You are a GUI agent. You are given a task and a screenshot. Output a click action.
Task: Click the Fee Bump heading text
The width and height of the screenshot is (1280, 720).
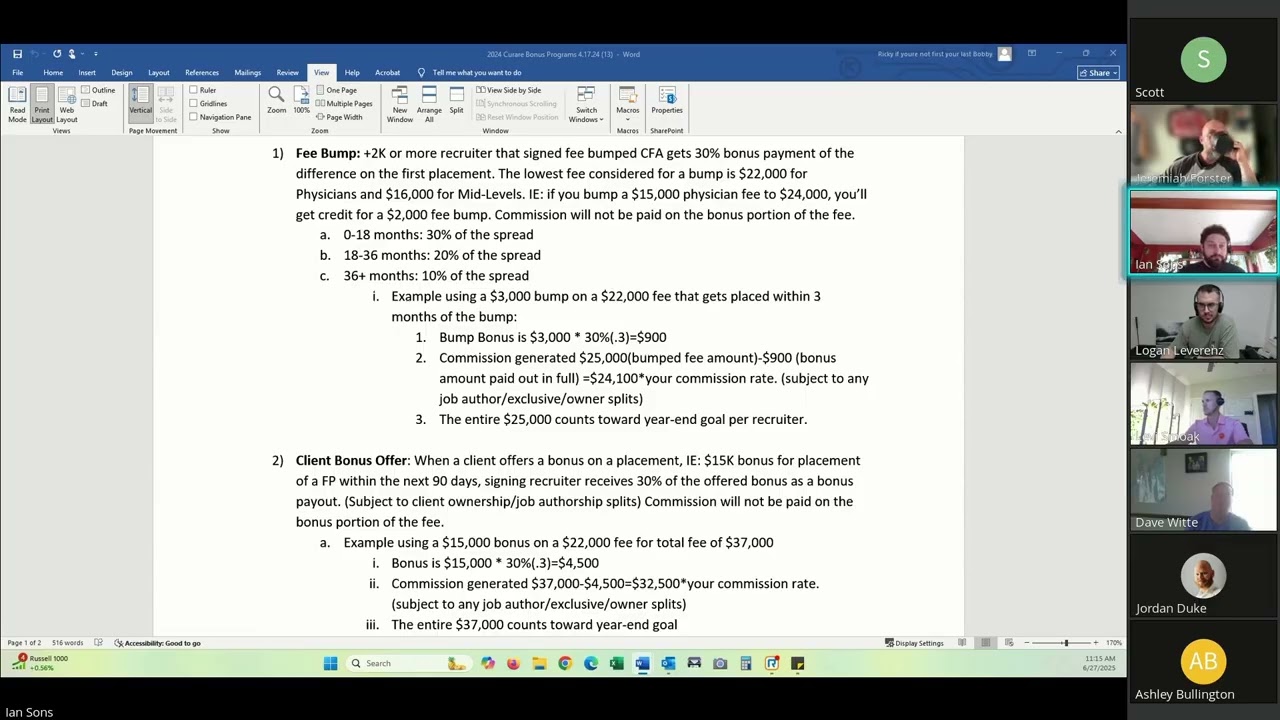(327, 153)
